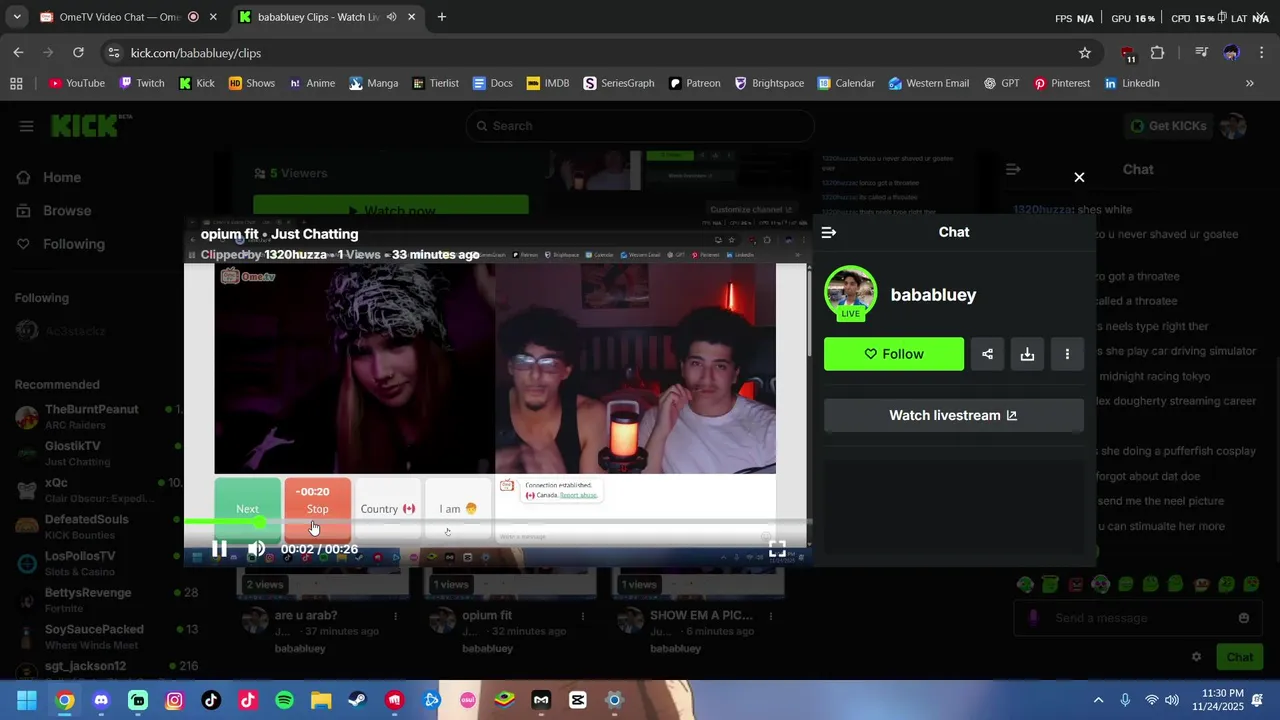Screen dimensions: 1280x720
Task: Close the clip viewer with the X
Action: 1079,177
